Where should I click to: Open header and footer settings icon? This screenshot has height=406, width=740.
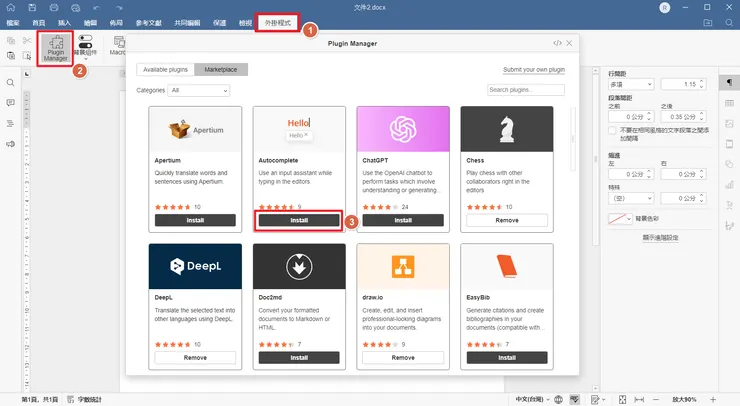click(x=729, y=144)
